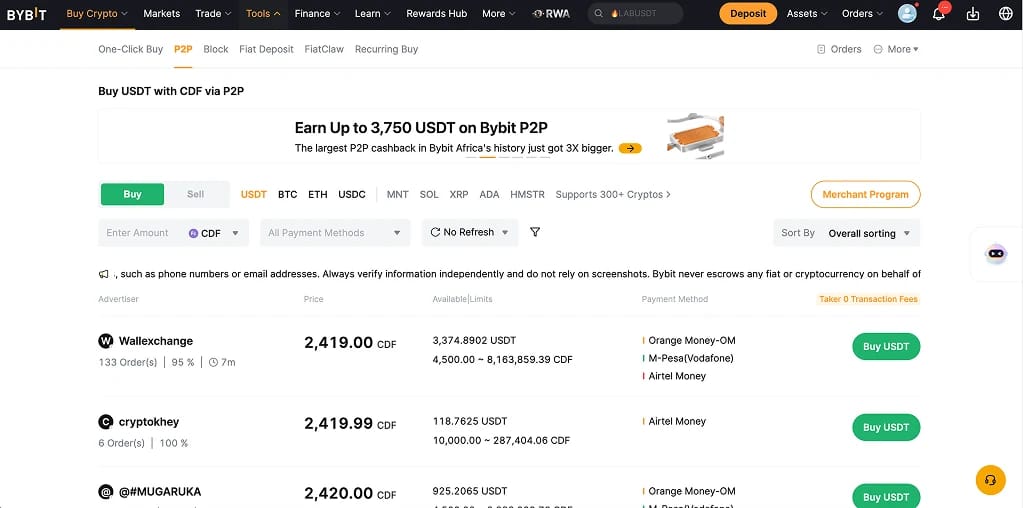The width and height of the screenshot is (1023, 508).
Task: Switch to the Block tab
Action: coord(216,49)
